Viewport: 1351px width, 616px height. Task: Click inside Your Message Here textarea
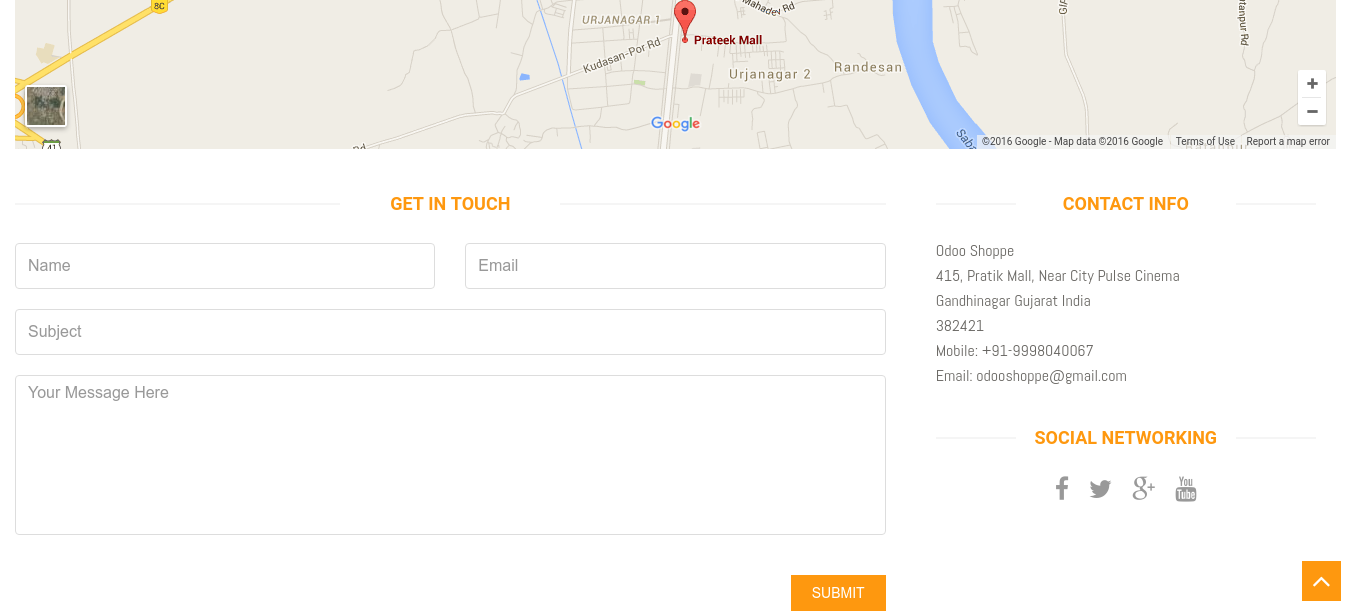pyautogui.click(x=450, y=455)
